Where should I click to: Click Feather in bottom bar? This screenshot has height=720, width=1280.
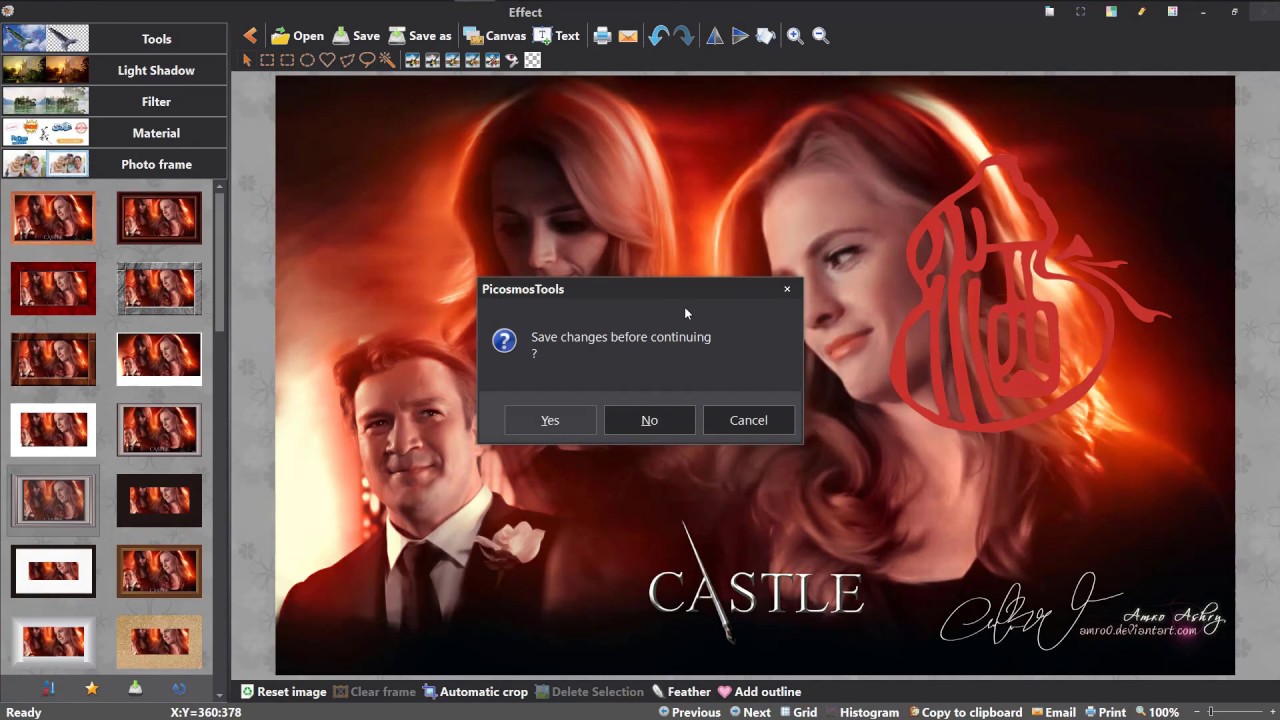pyautogui.click(x=681, y=691)
